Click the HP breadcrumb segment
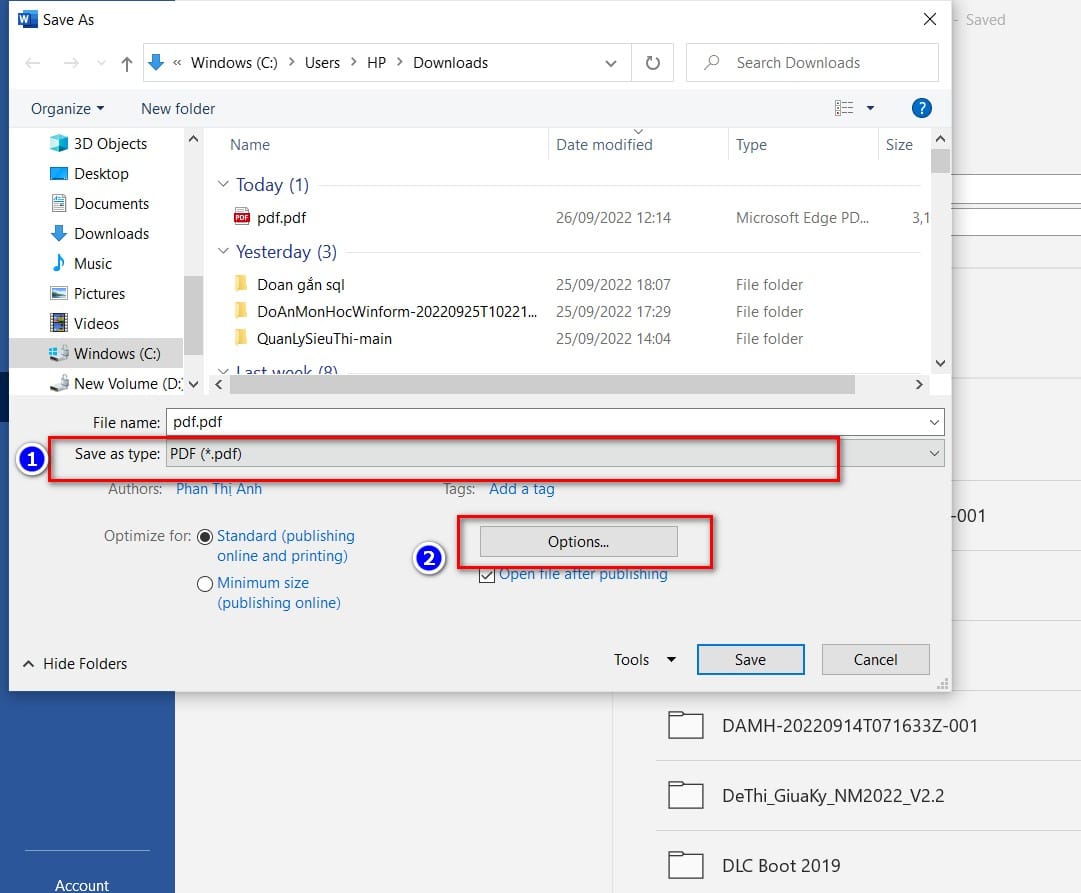This screenshot has height=893, width=1081. coord(376,63)
